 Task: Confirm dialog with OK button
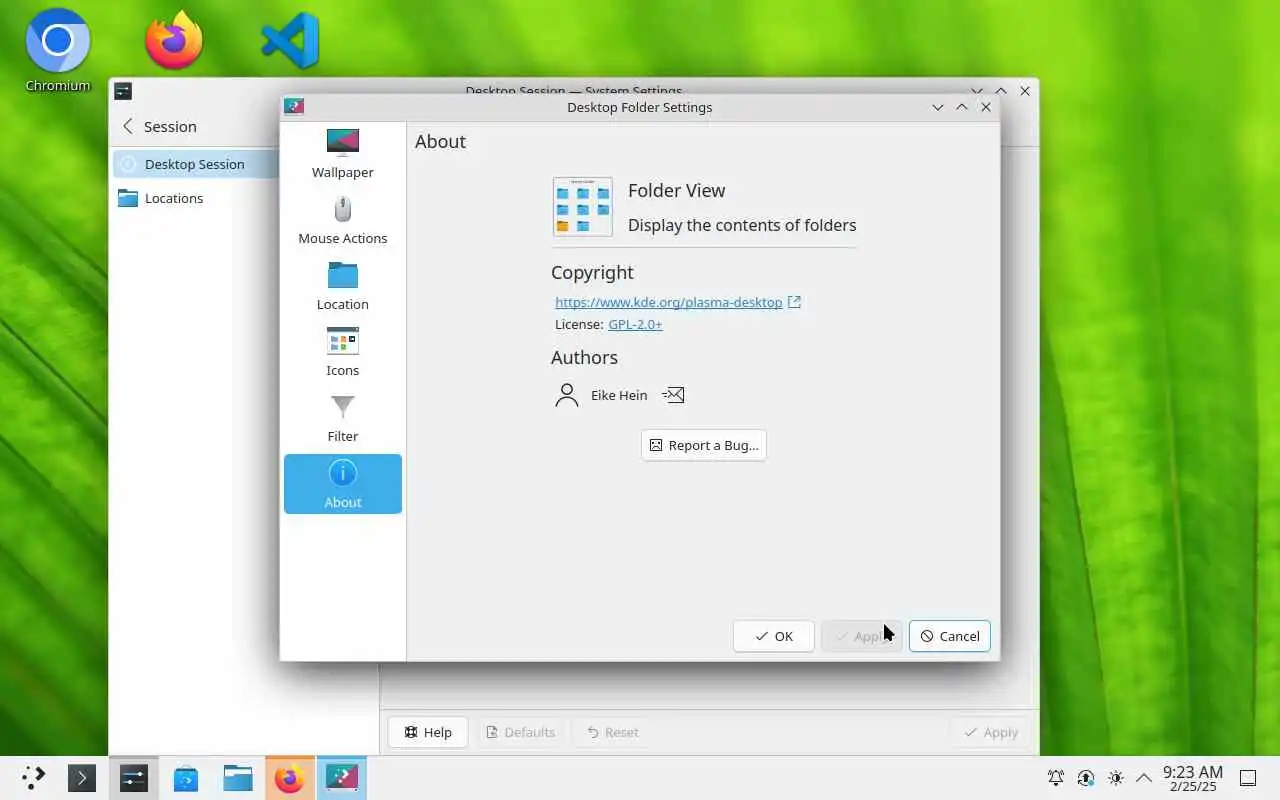click(773, 636)
